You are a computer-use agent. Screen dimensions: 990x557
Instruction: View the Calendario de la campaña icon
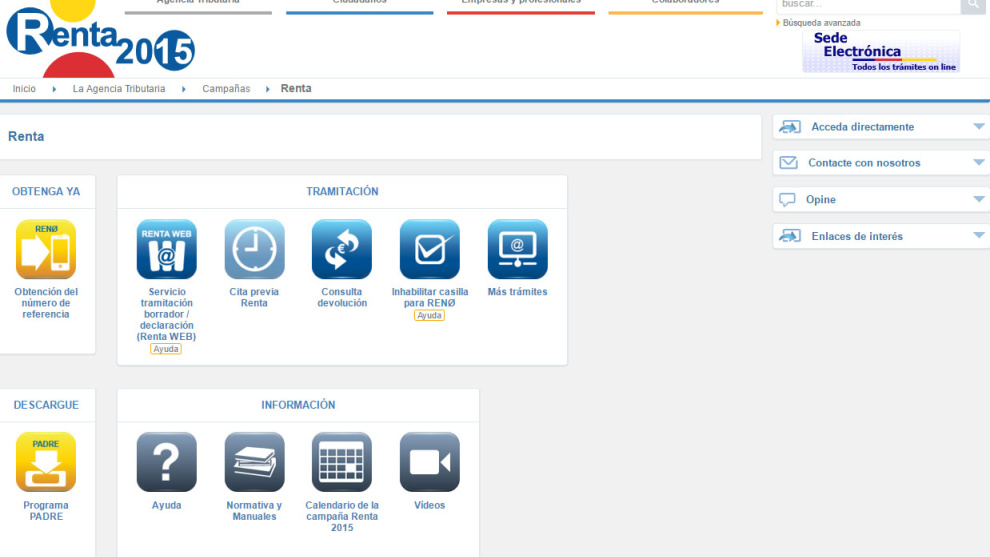(x=342, y=462)
